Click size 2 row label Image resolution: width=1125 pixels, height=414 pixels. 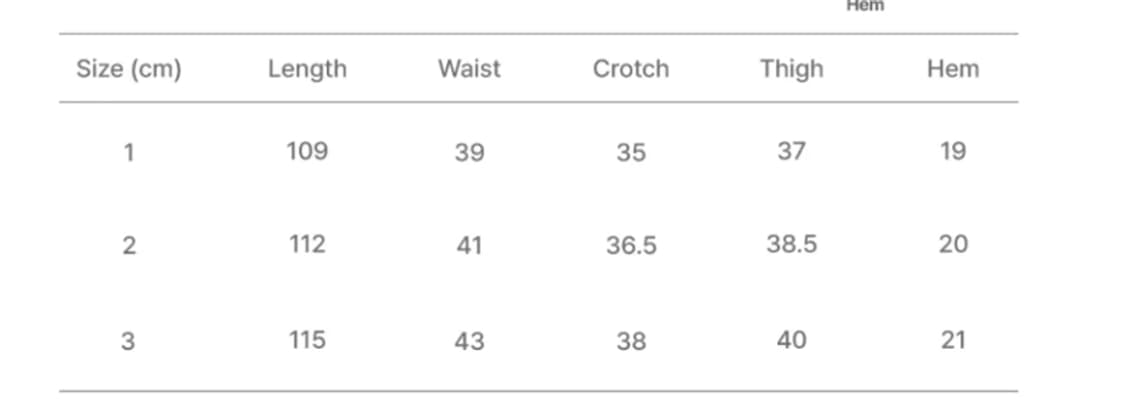[129, 246]
